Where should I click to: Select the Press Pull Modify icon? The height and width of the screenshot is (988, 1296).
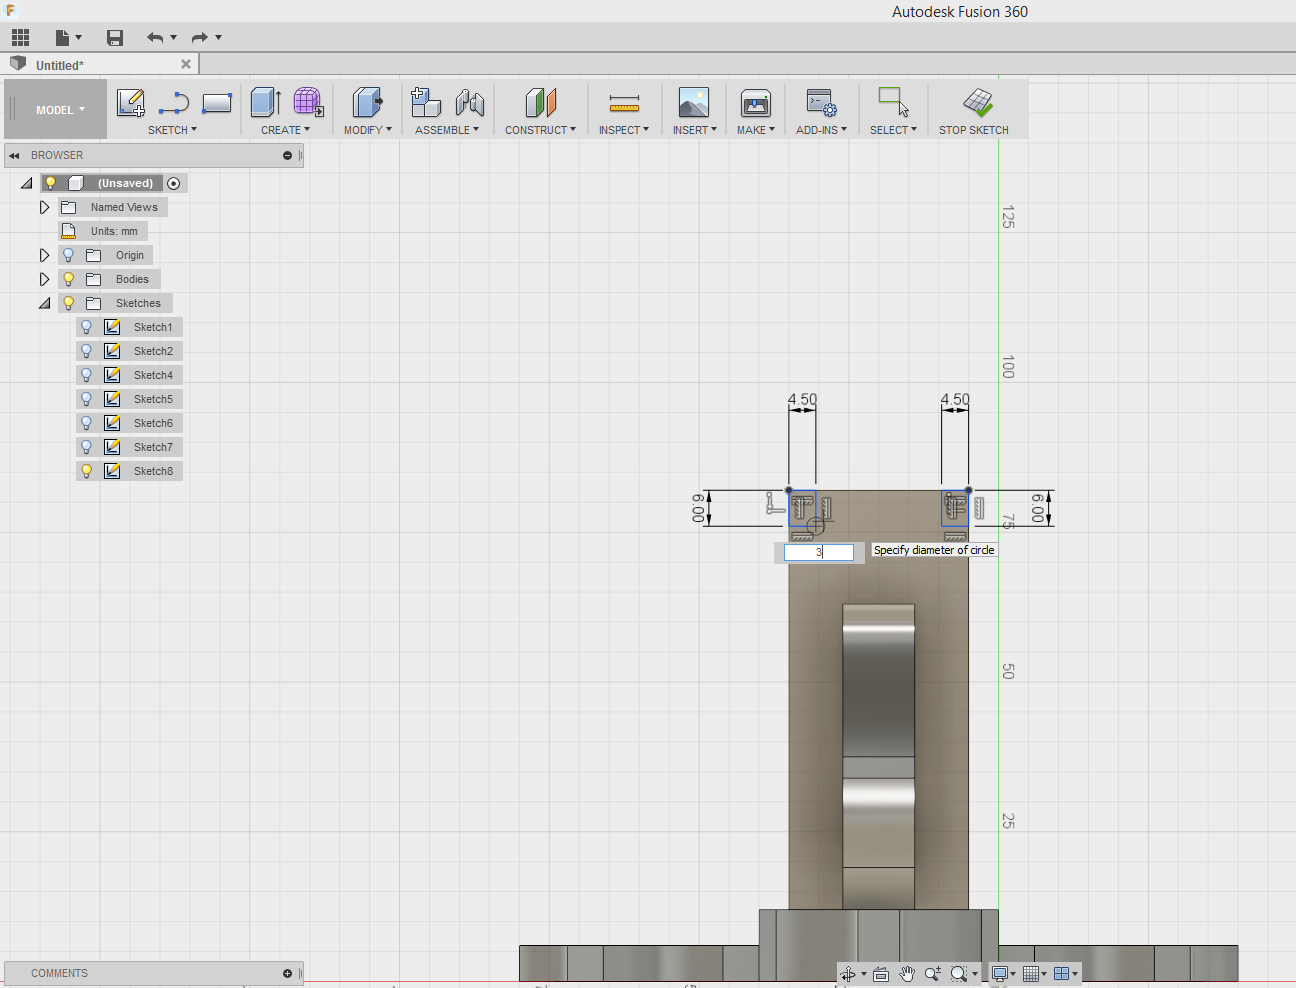pos(367,102)
